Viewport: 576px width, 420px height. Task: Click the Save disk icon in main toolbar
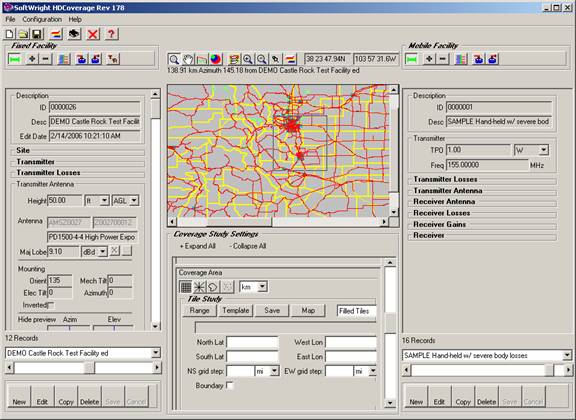coord(37,34)
